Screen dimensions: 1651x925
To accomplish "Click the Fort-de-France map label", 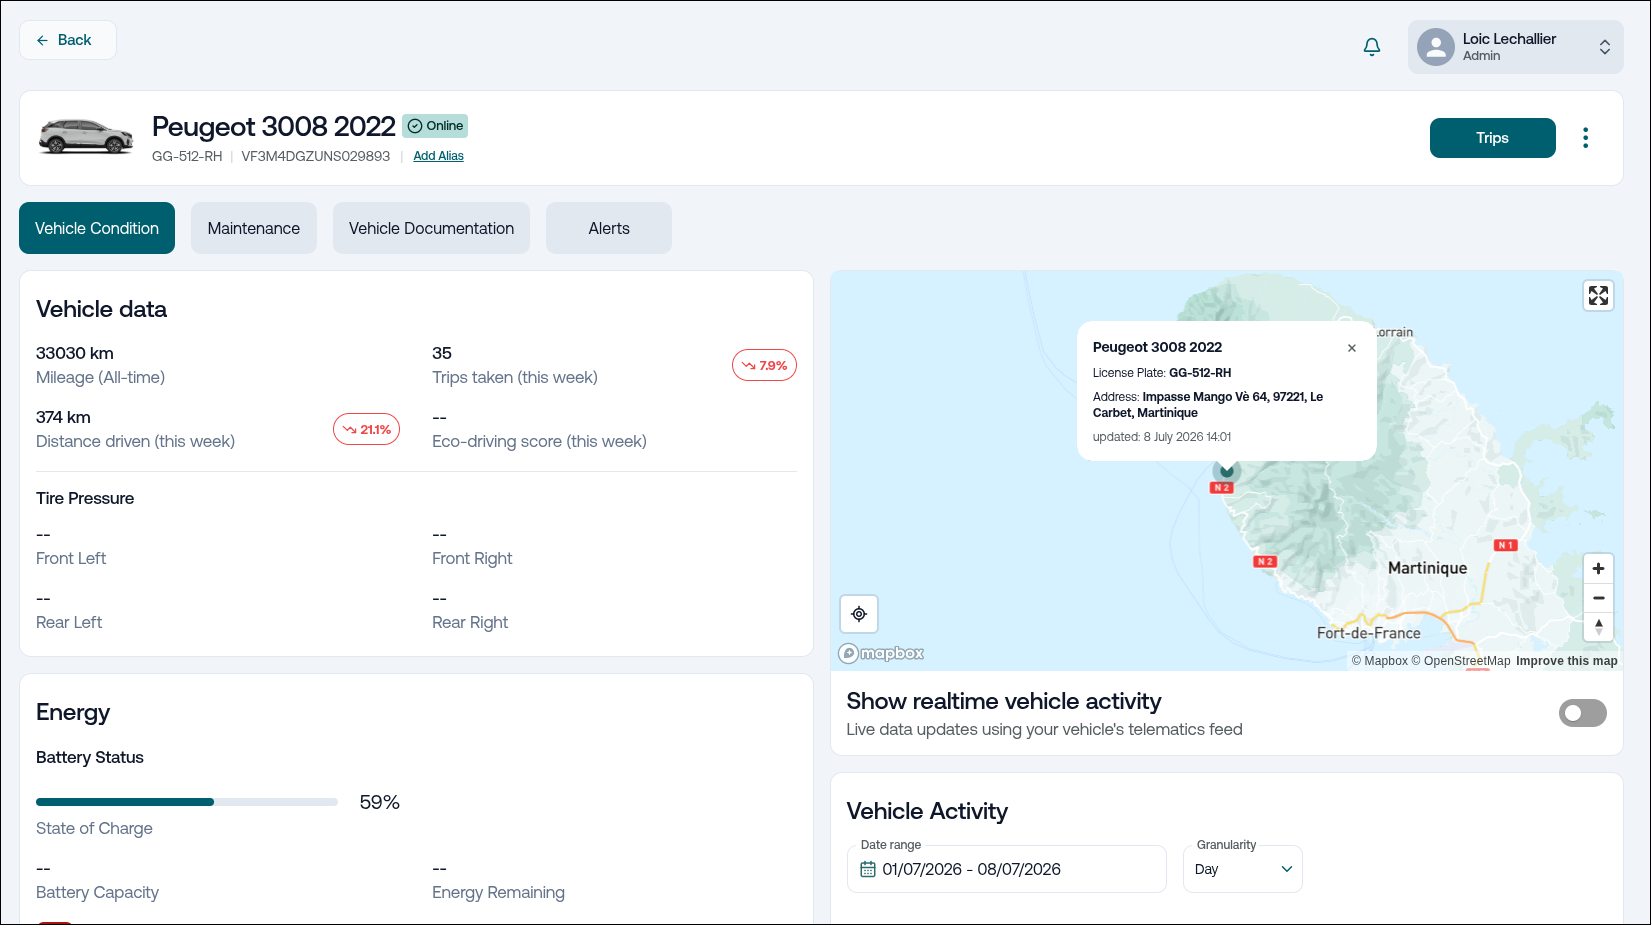I will coord(1368,633).
